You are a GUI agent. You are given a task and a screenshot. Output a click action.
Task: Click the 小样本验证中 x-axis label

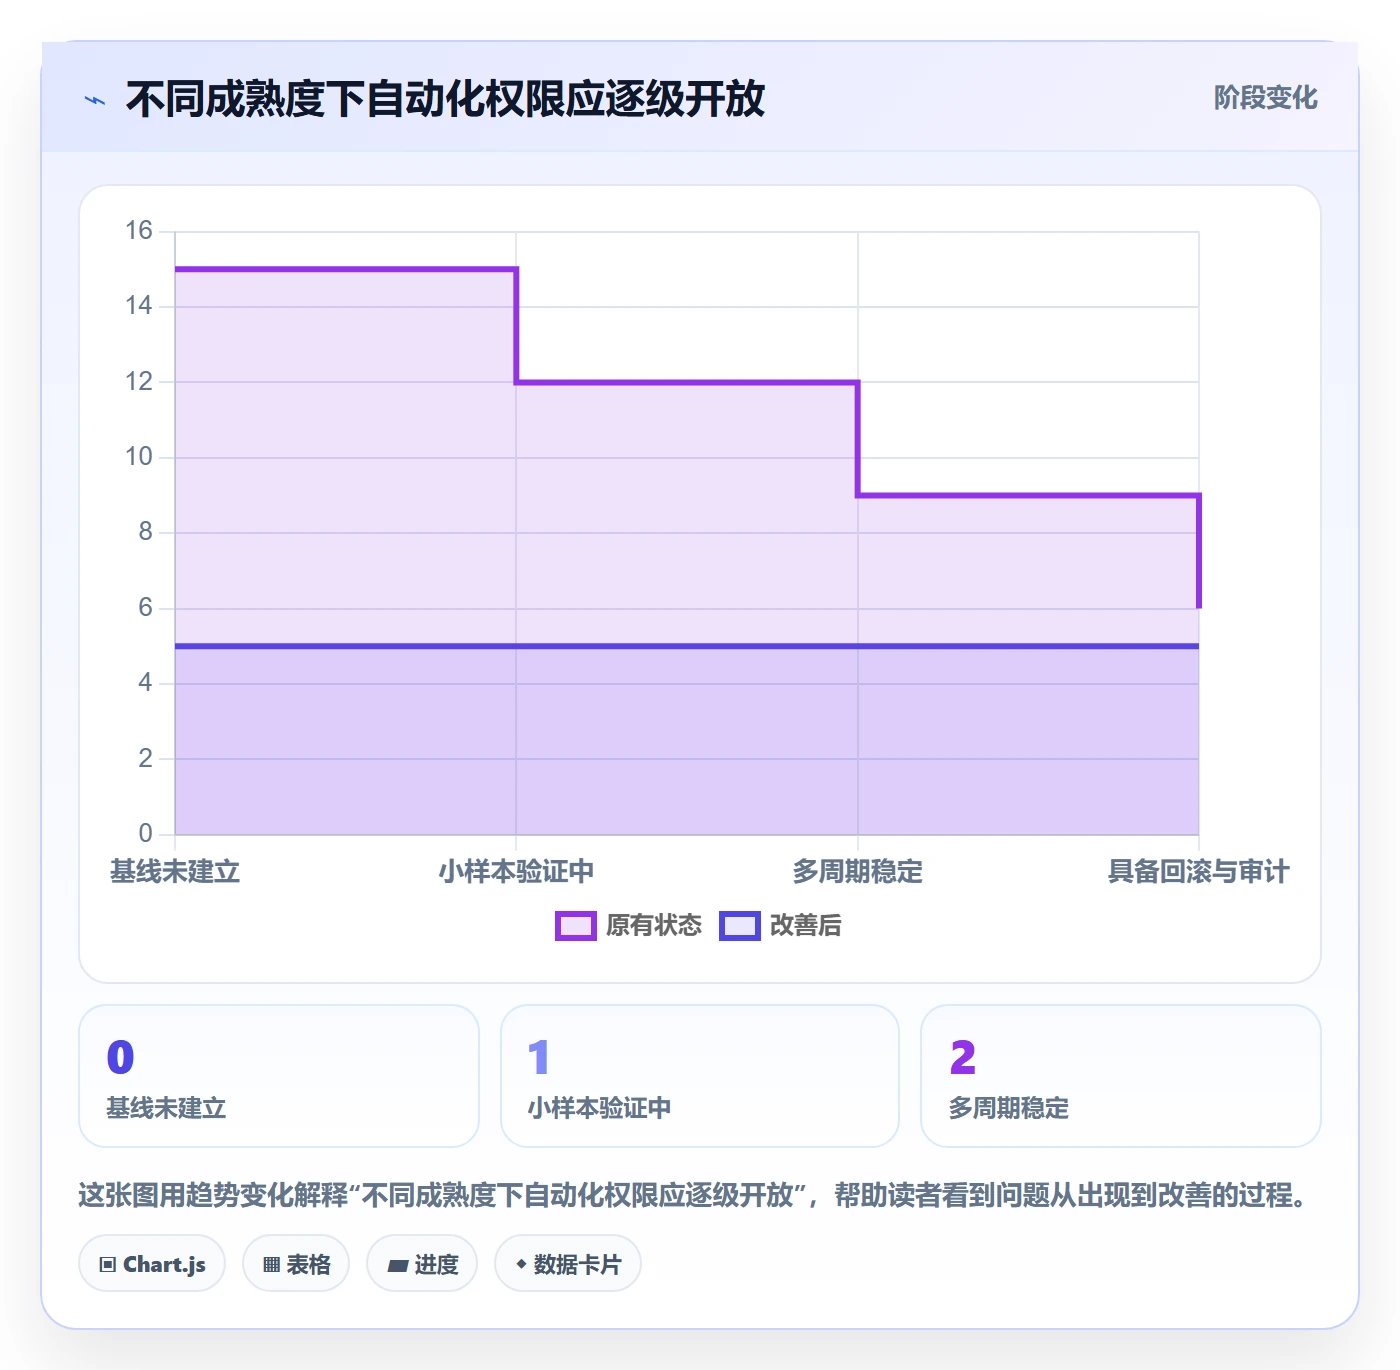tap(516, 872)
